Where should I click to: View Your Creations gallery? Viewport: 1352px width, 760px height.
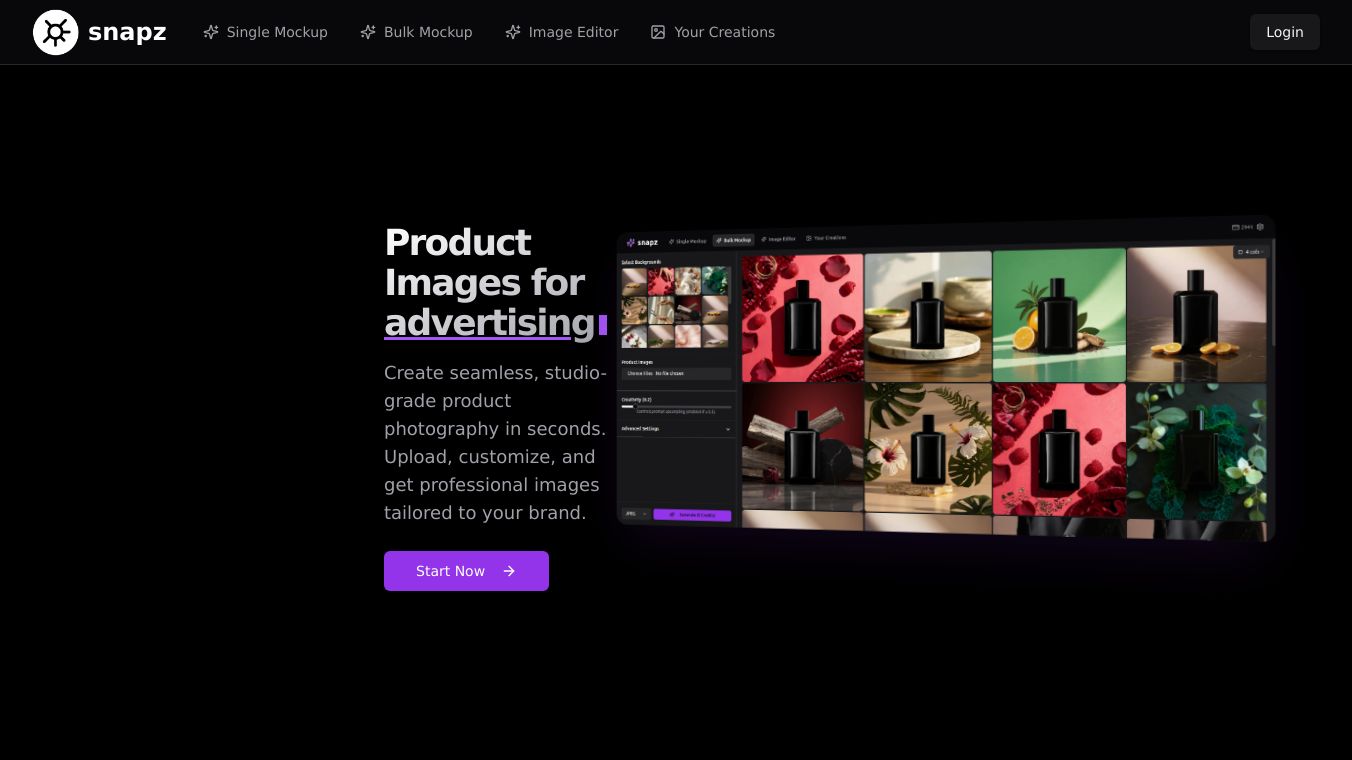click(x=713, y=32)
